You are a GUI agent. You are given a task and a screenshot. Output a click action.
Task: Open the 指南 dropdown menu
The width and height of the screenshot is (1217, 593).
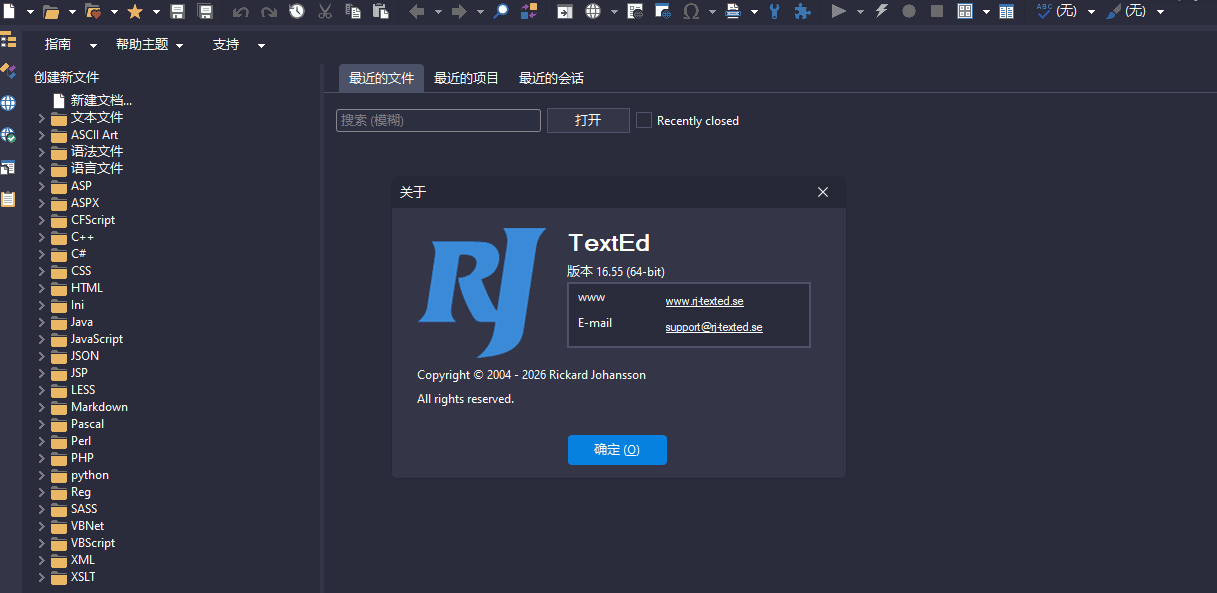[71, 45]
